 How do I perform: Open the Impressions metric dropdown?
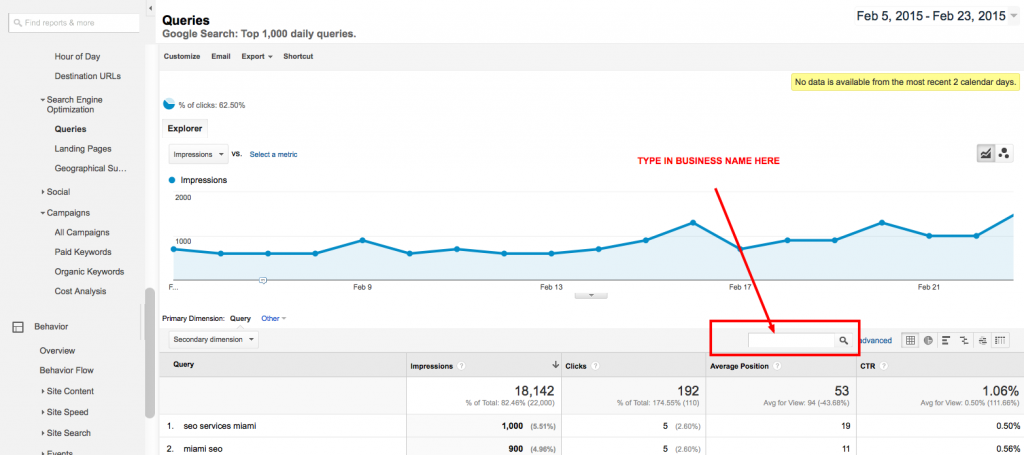[199, 154]
